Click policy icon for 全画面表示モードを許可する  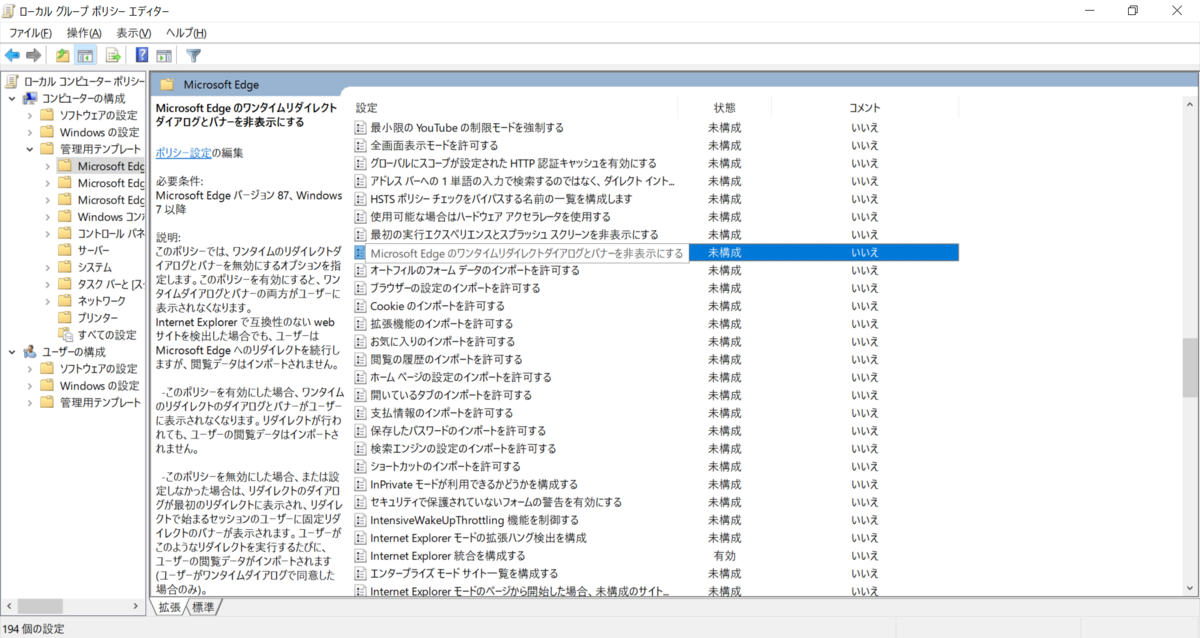coord(362,145)
